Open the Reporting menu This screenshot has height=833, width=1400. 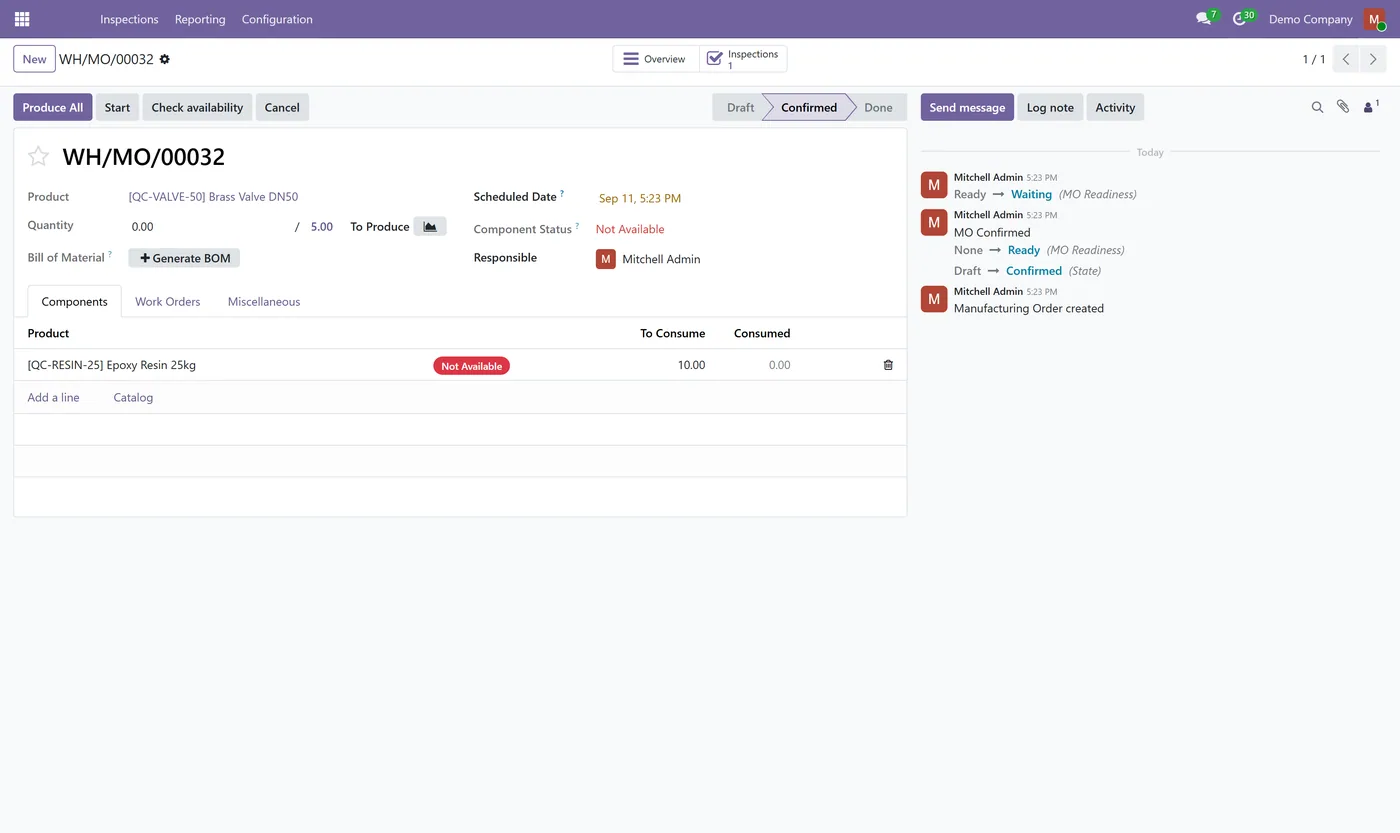click(x=200, y=19)
